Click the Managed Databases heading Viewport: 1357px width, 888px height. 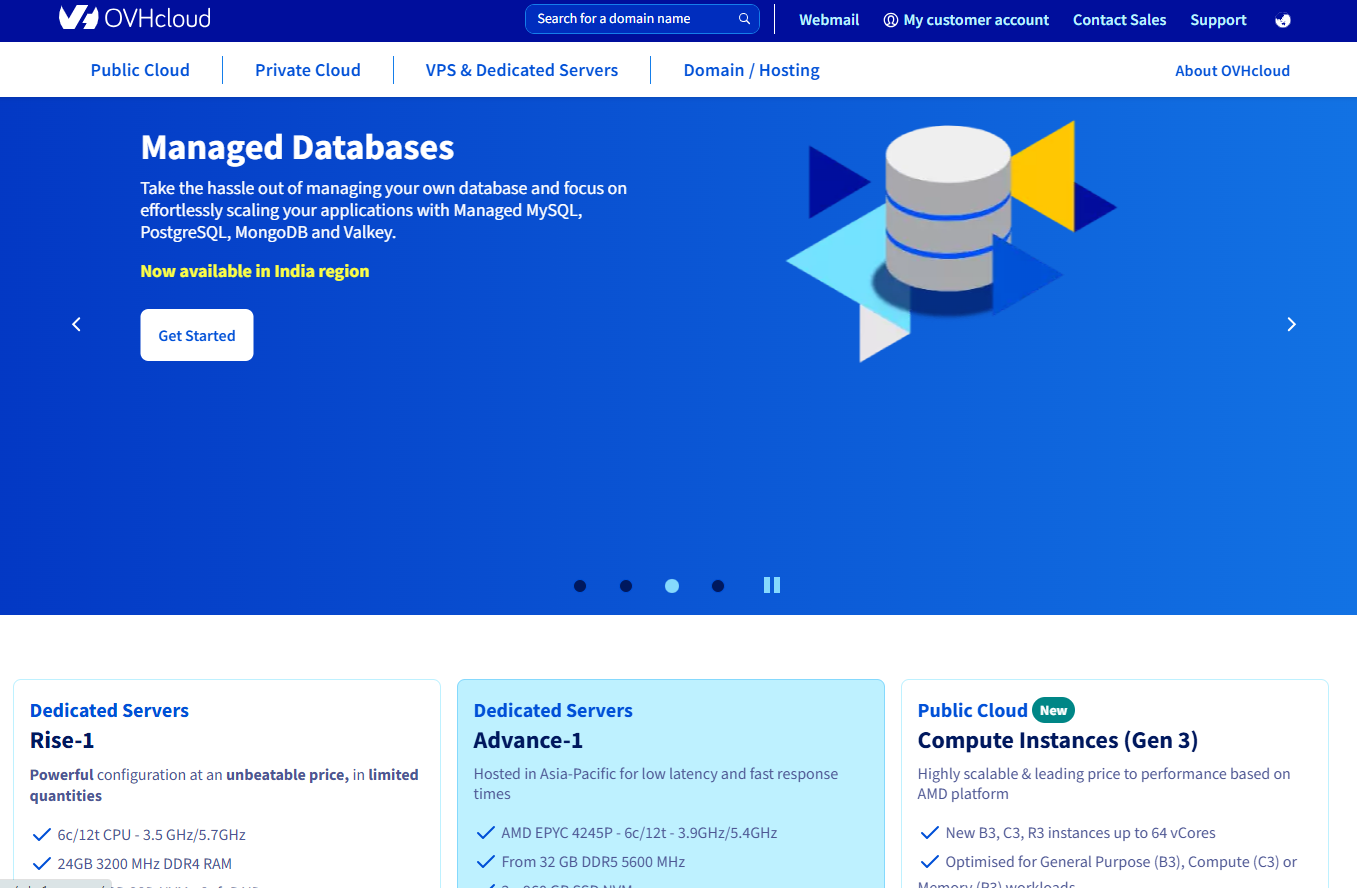[297, 148]
